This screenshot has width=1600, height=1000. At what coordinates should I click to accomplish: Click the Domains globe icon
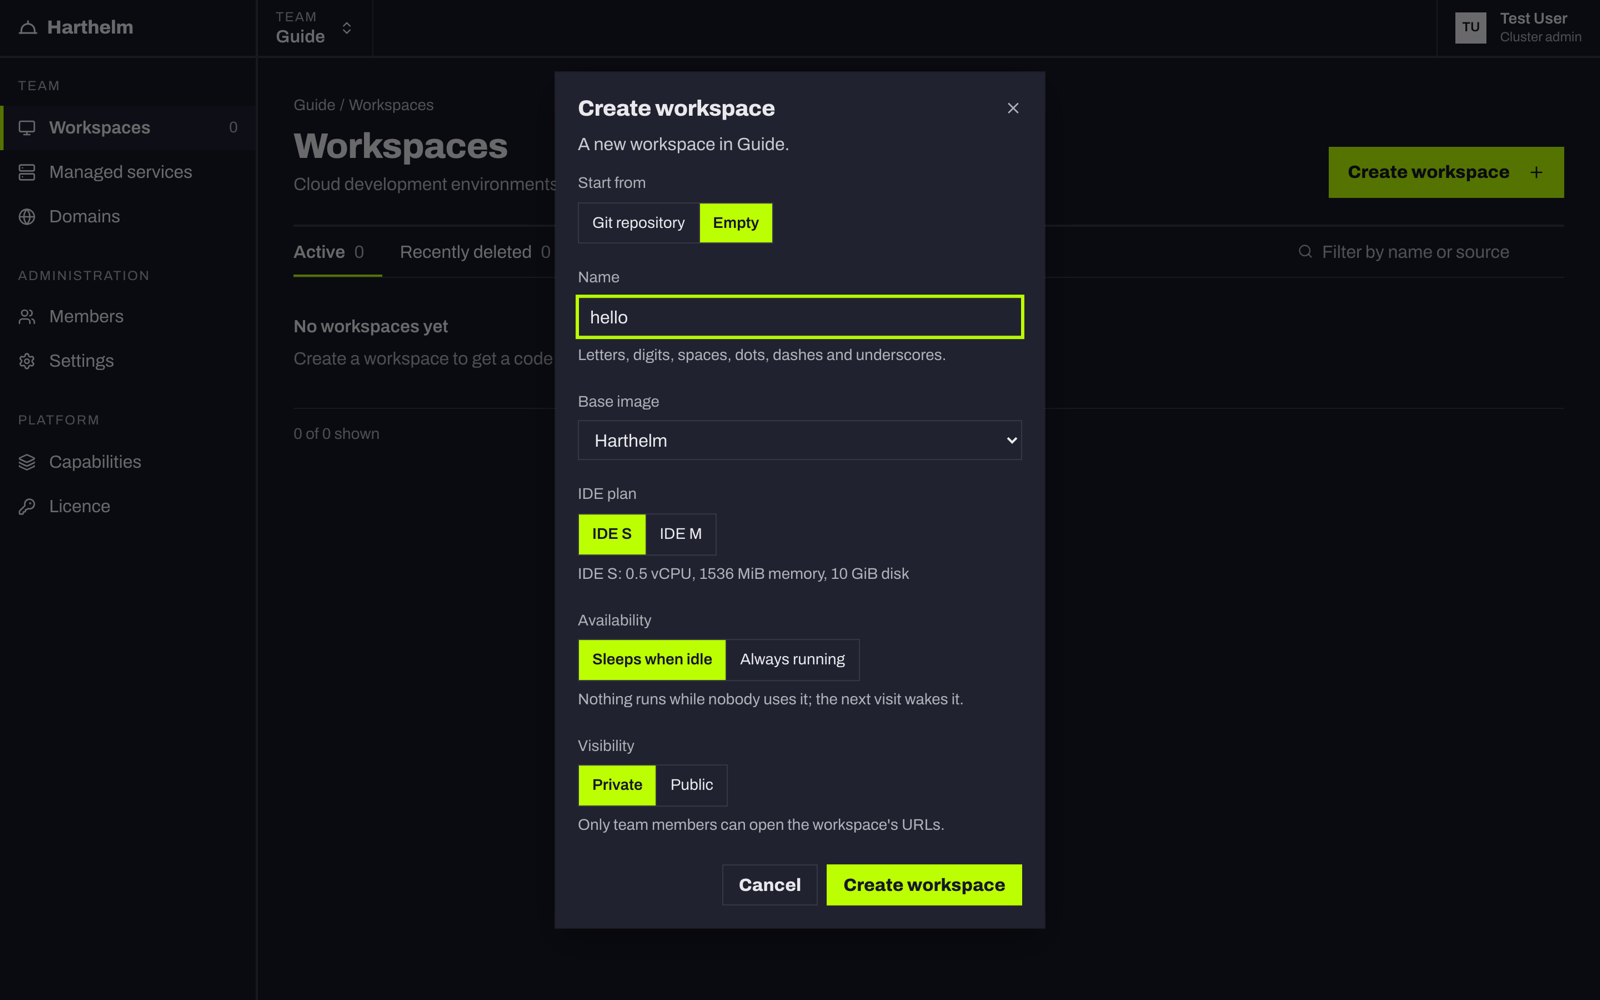pyautogui.click(x=27, y=217)
